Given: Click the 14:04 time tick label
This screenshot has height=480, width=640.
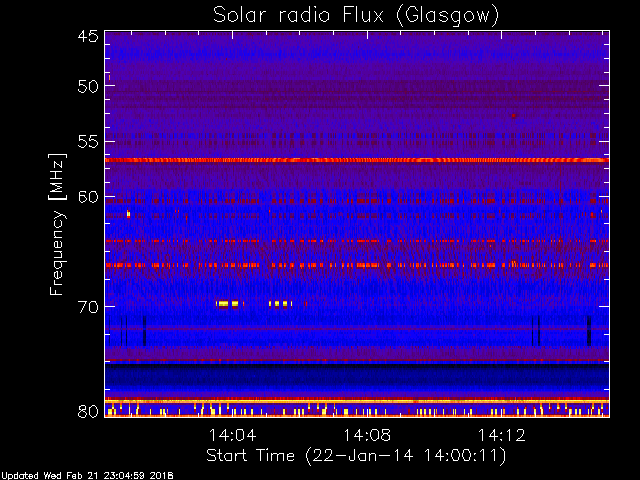Looking at the screenshot, I should (232, 435).
